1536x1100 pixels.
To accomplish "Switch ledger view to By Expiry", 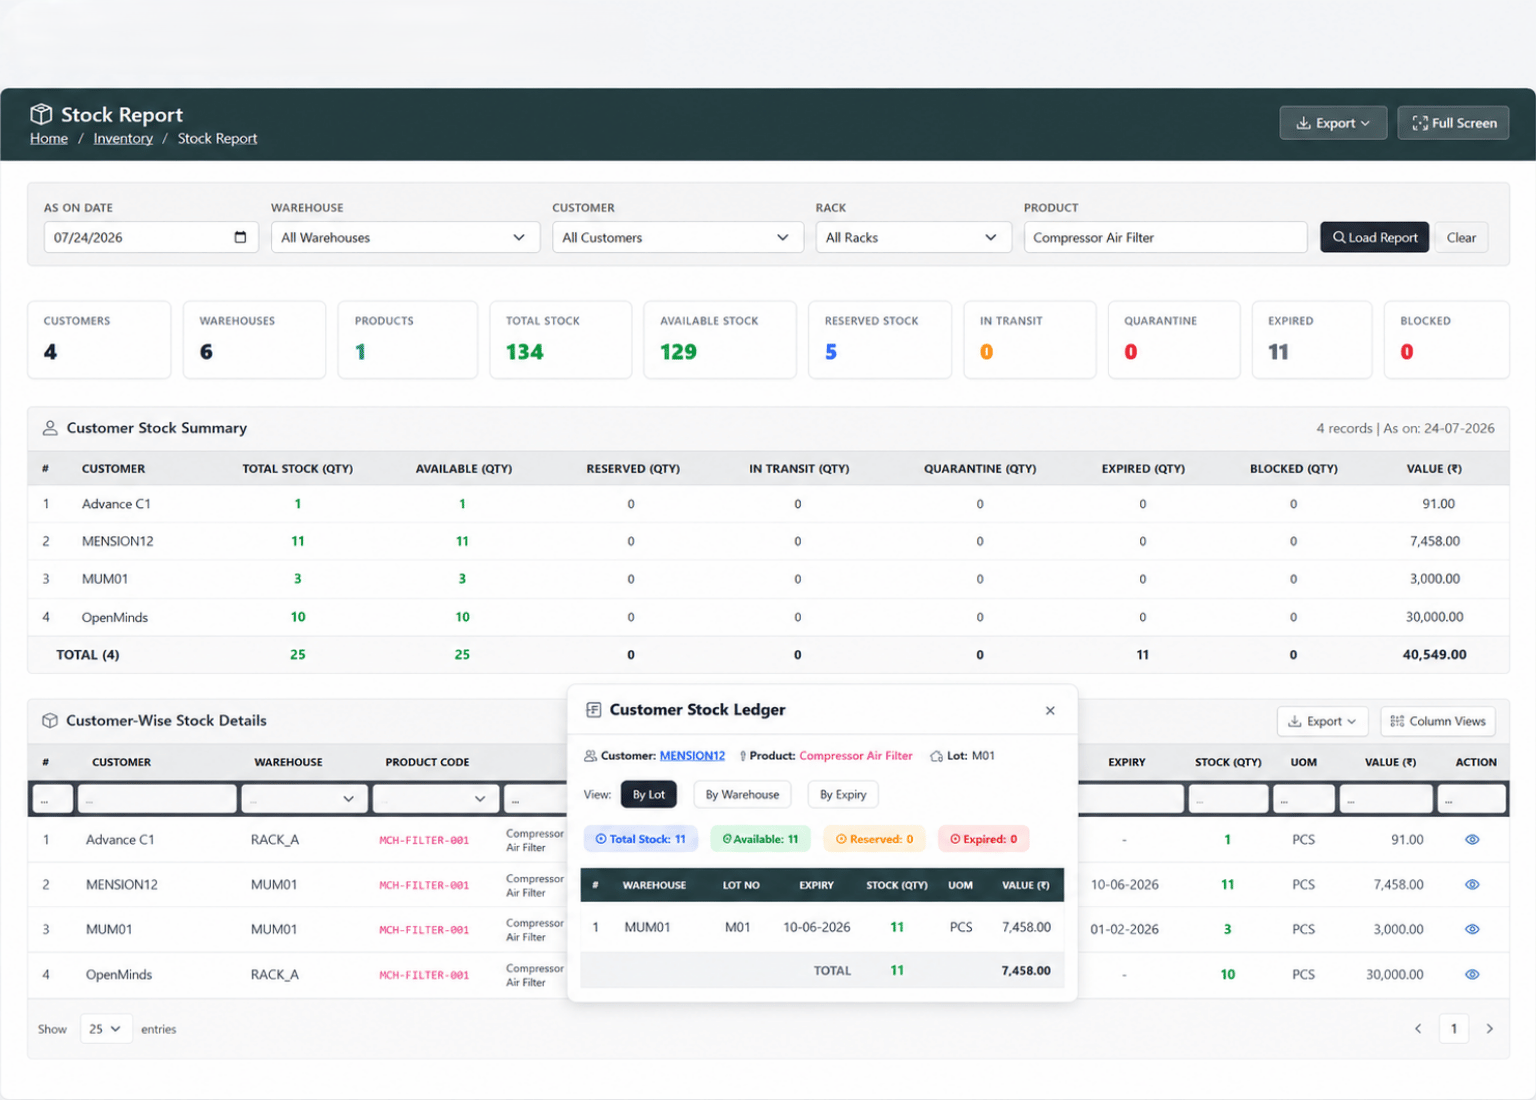I will point(843,795).
